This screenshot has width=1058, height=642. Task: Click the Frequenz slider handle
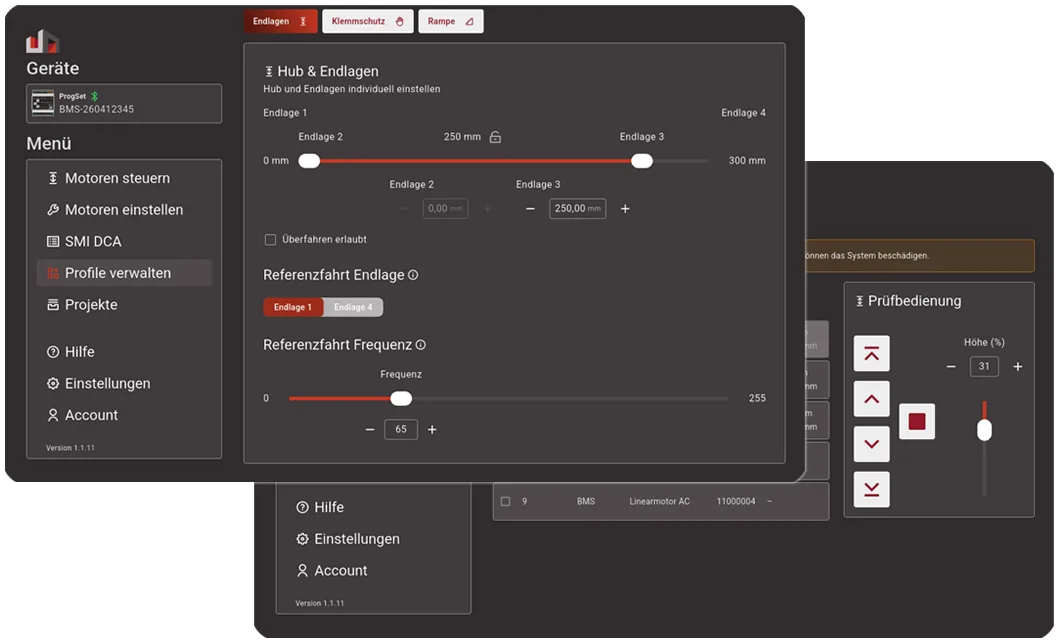click(401, 399)
